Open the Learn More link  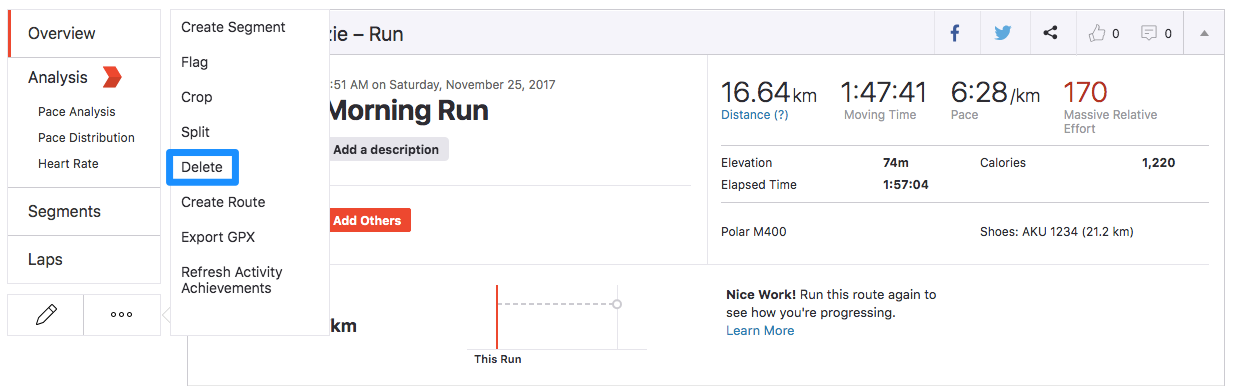pos(760,330)
